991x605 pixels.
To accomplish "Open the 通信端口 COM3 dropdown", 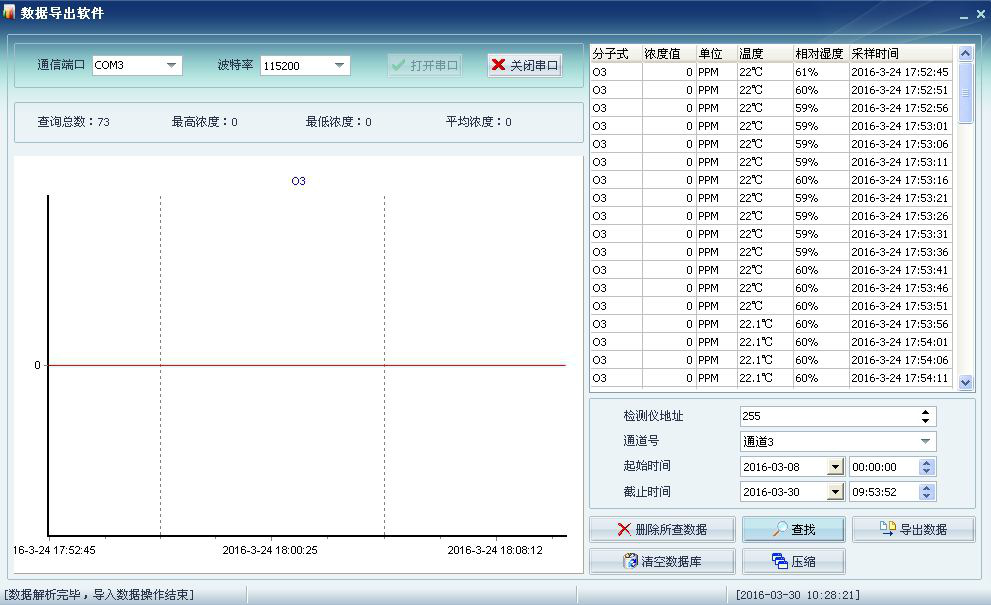I will (171, 65).
